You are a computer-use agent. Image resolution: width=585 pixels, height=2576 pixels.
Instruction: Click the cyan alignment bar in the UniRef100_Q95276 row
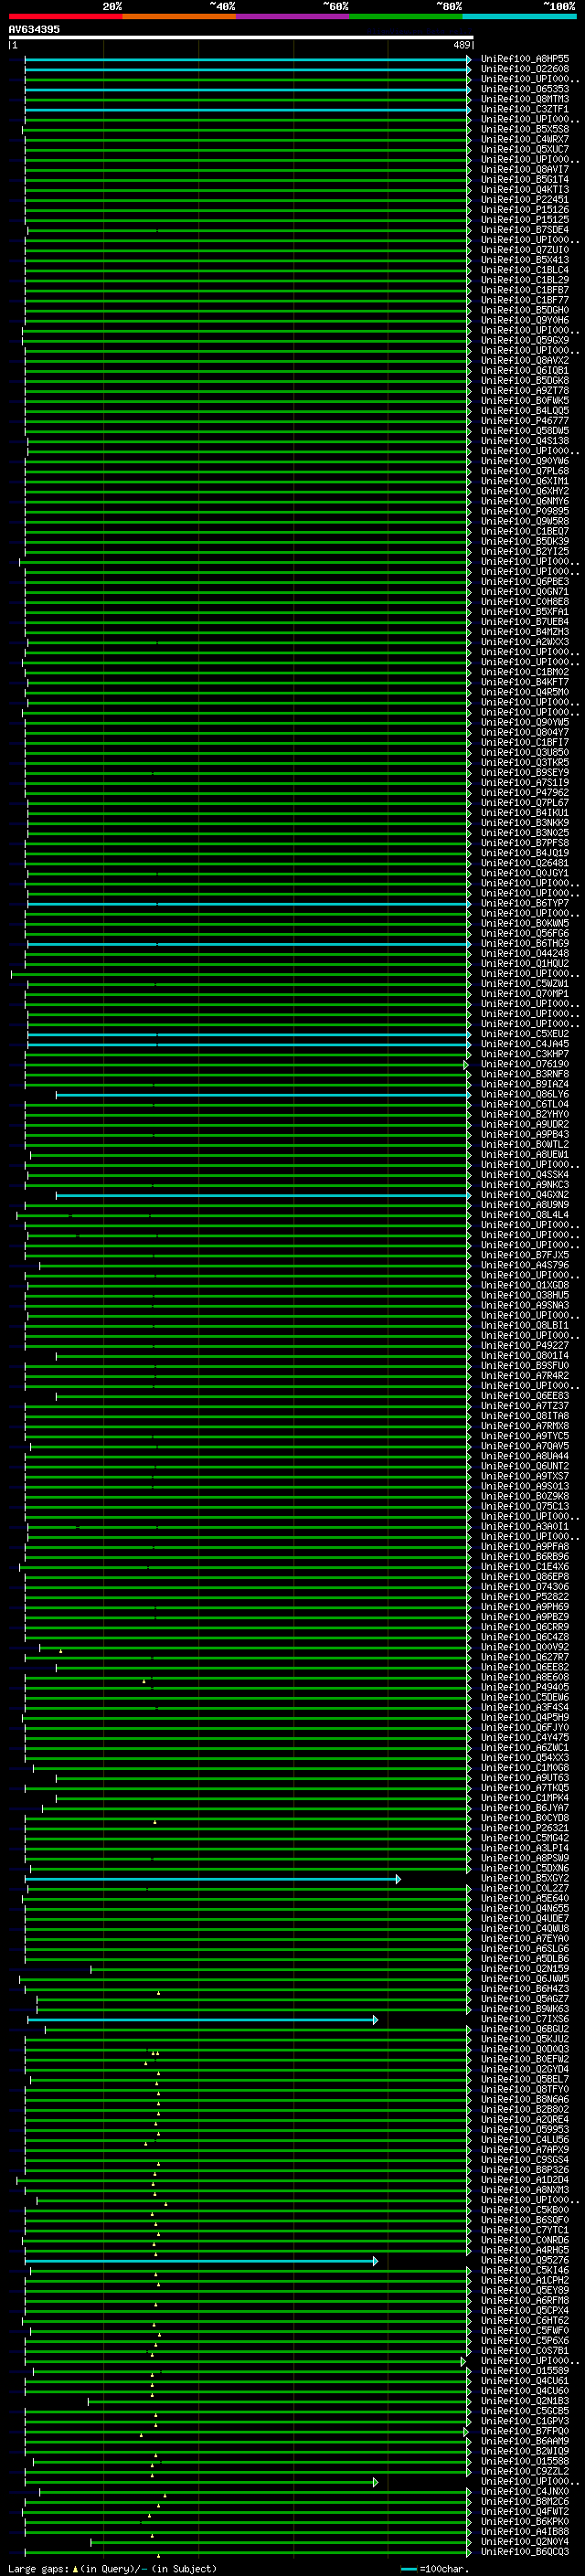point(201,2261)
